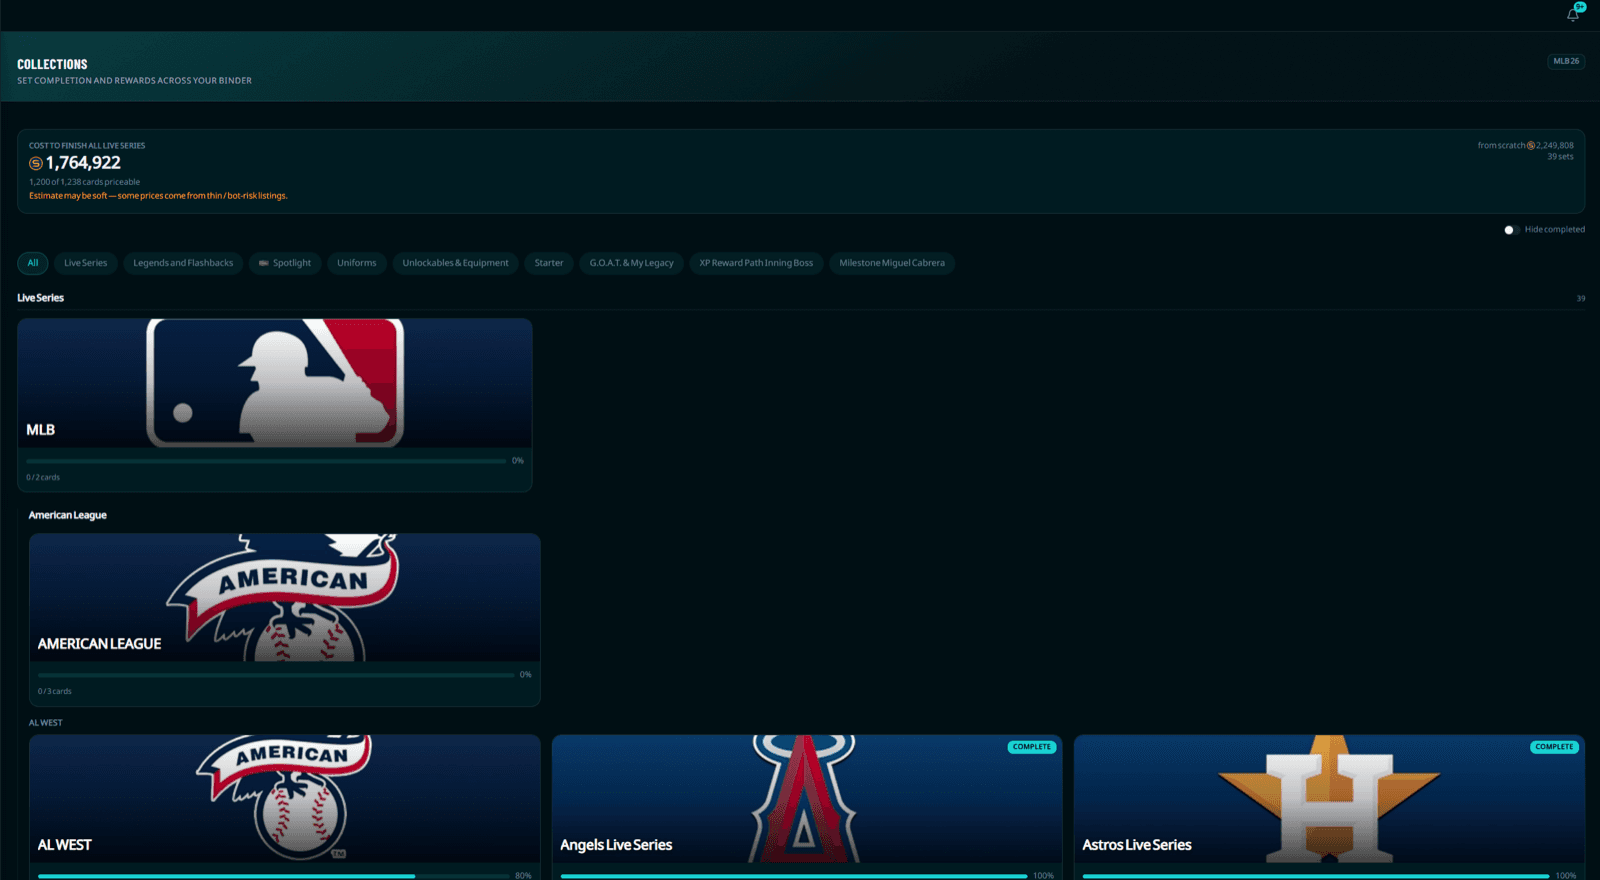Select the Uniforms filter tab

[x=357, y=263]
